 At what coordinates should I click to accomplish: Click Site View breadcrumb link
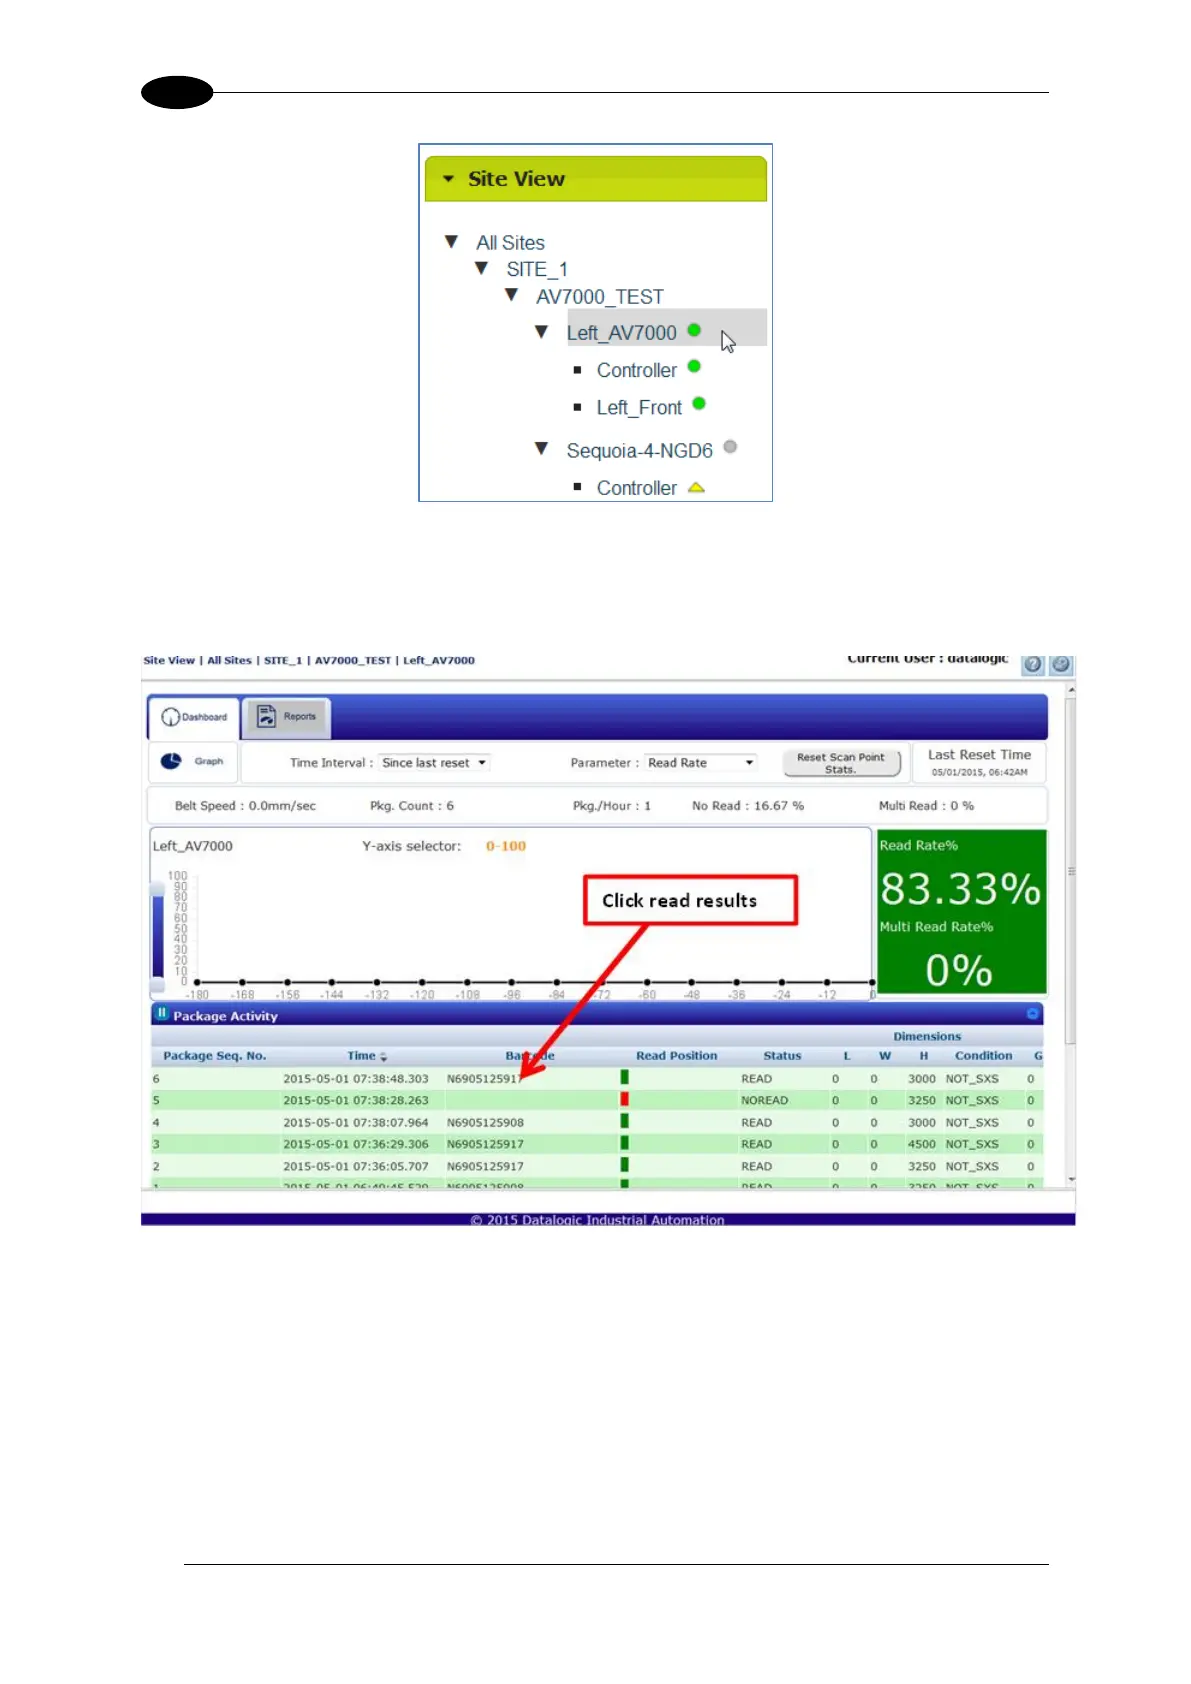point(169,661)
